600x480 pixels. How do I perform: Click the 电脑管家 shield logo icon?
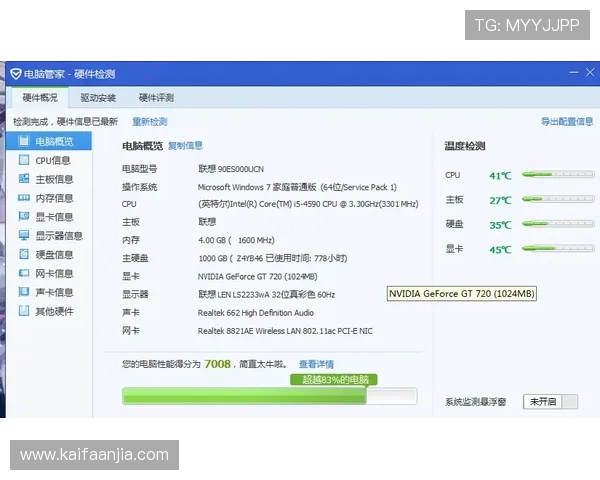pos(16,74)
